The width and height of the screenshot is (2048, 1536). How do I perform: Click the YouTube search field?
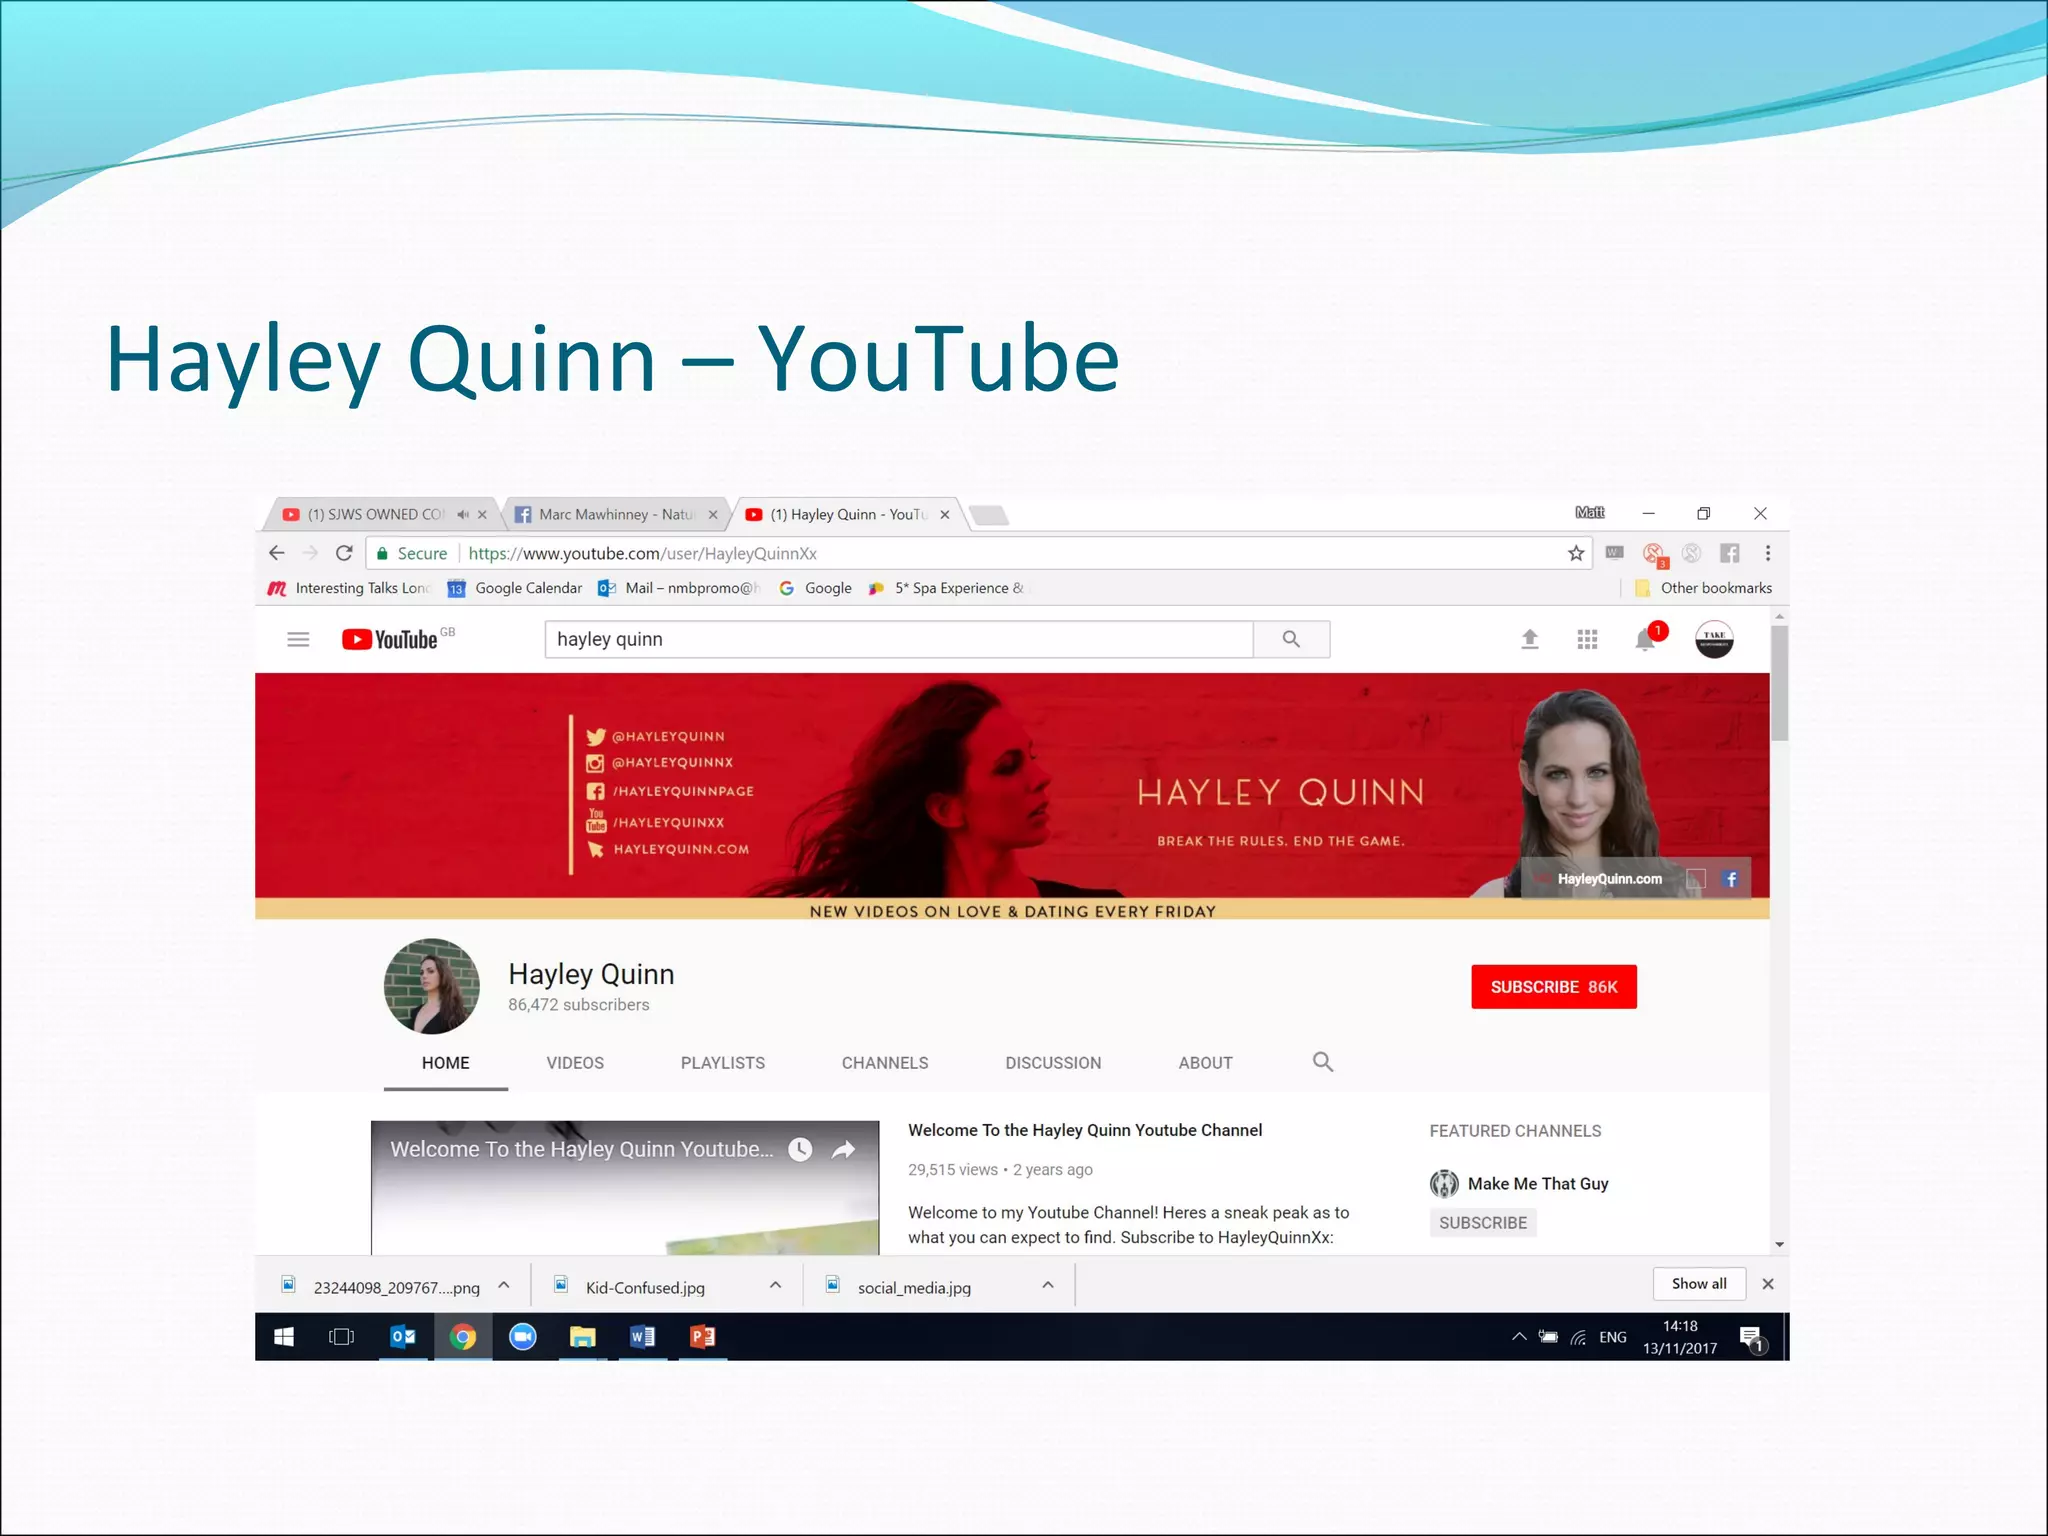(898, 639)
